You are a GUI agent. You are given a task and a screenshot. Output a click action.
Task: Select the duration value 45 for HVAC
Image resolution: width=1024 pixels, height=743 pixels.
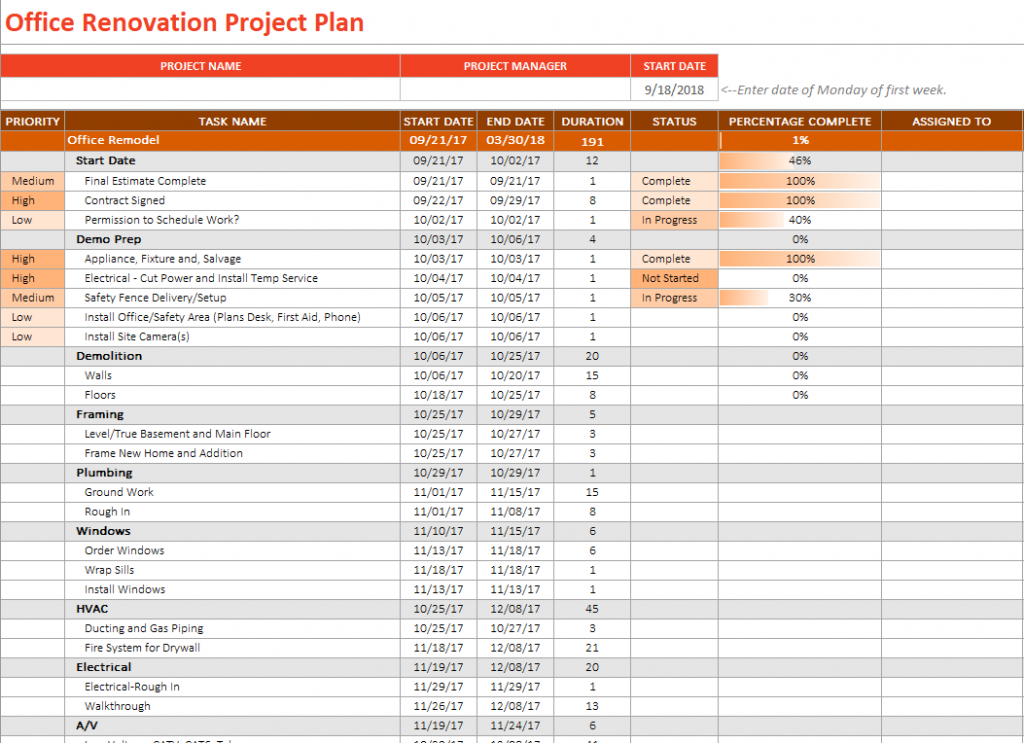point(592,608)
